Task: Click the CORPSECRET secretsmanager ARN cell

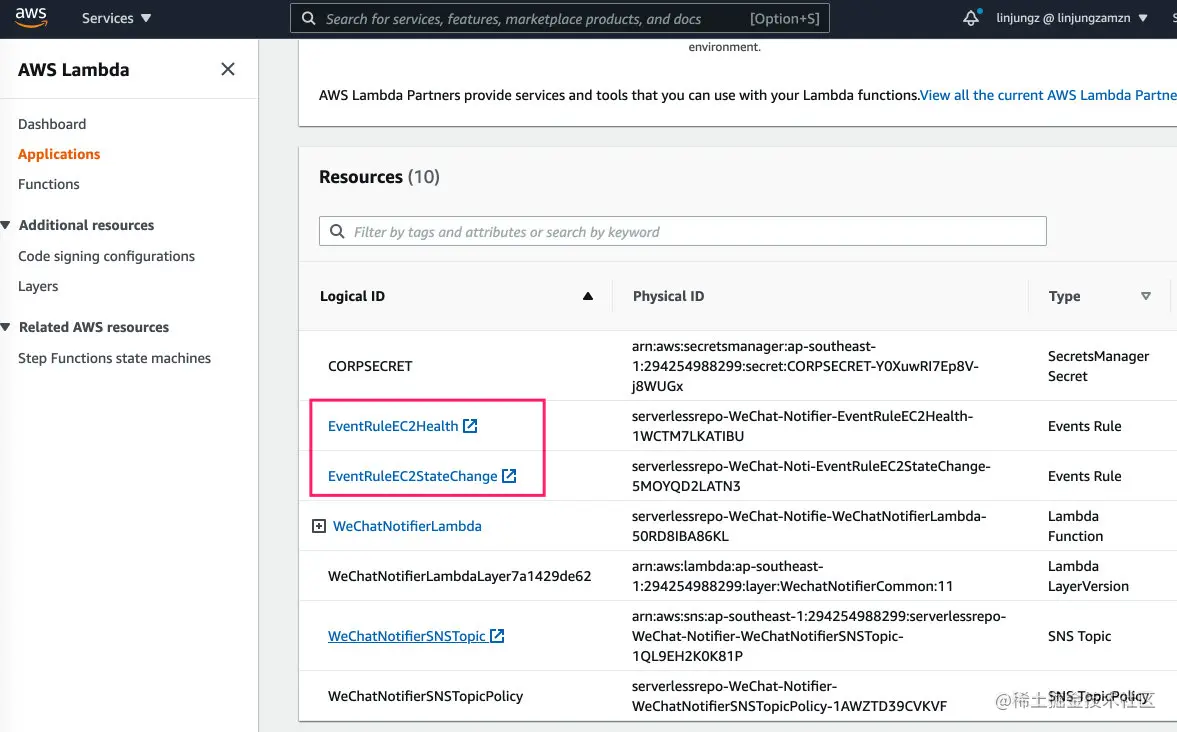Action: tap(805, 366)
